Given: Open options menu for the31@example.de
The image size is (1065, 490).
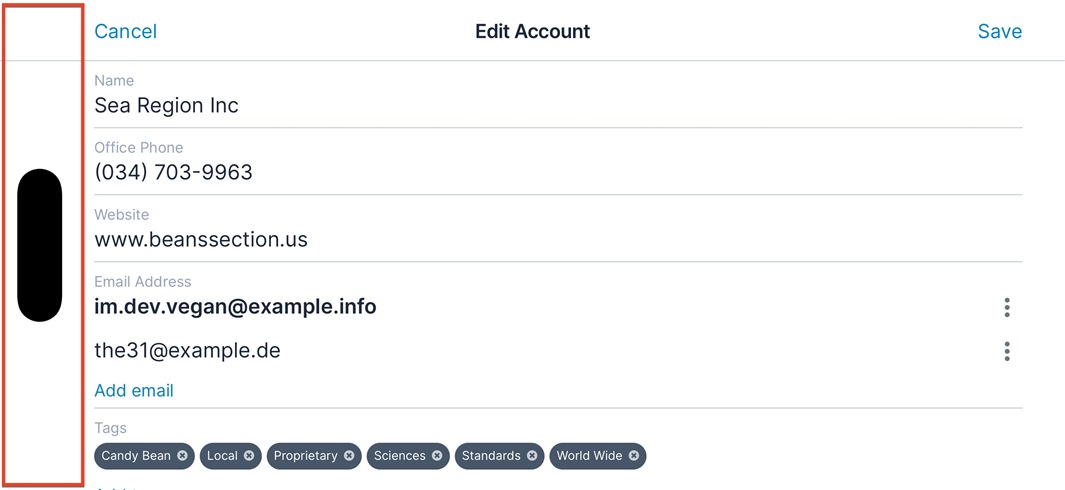Looking at the screenshot, I should click(1007, 351).
